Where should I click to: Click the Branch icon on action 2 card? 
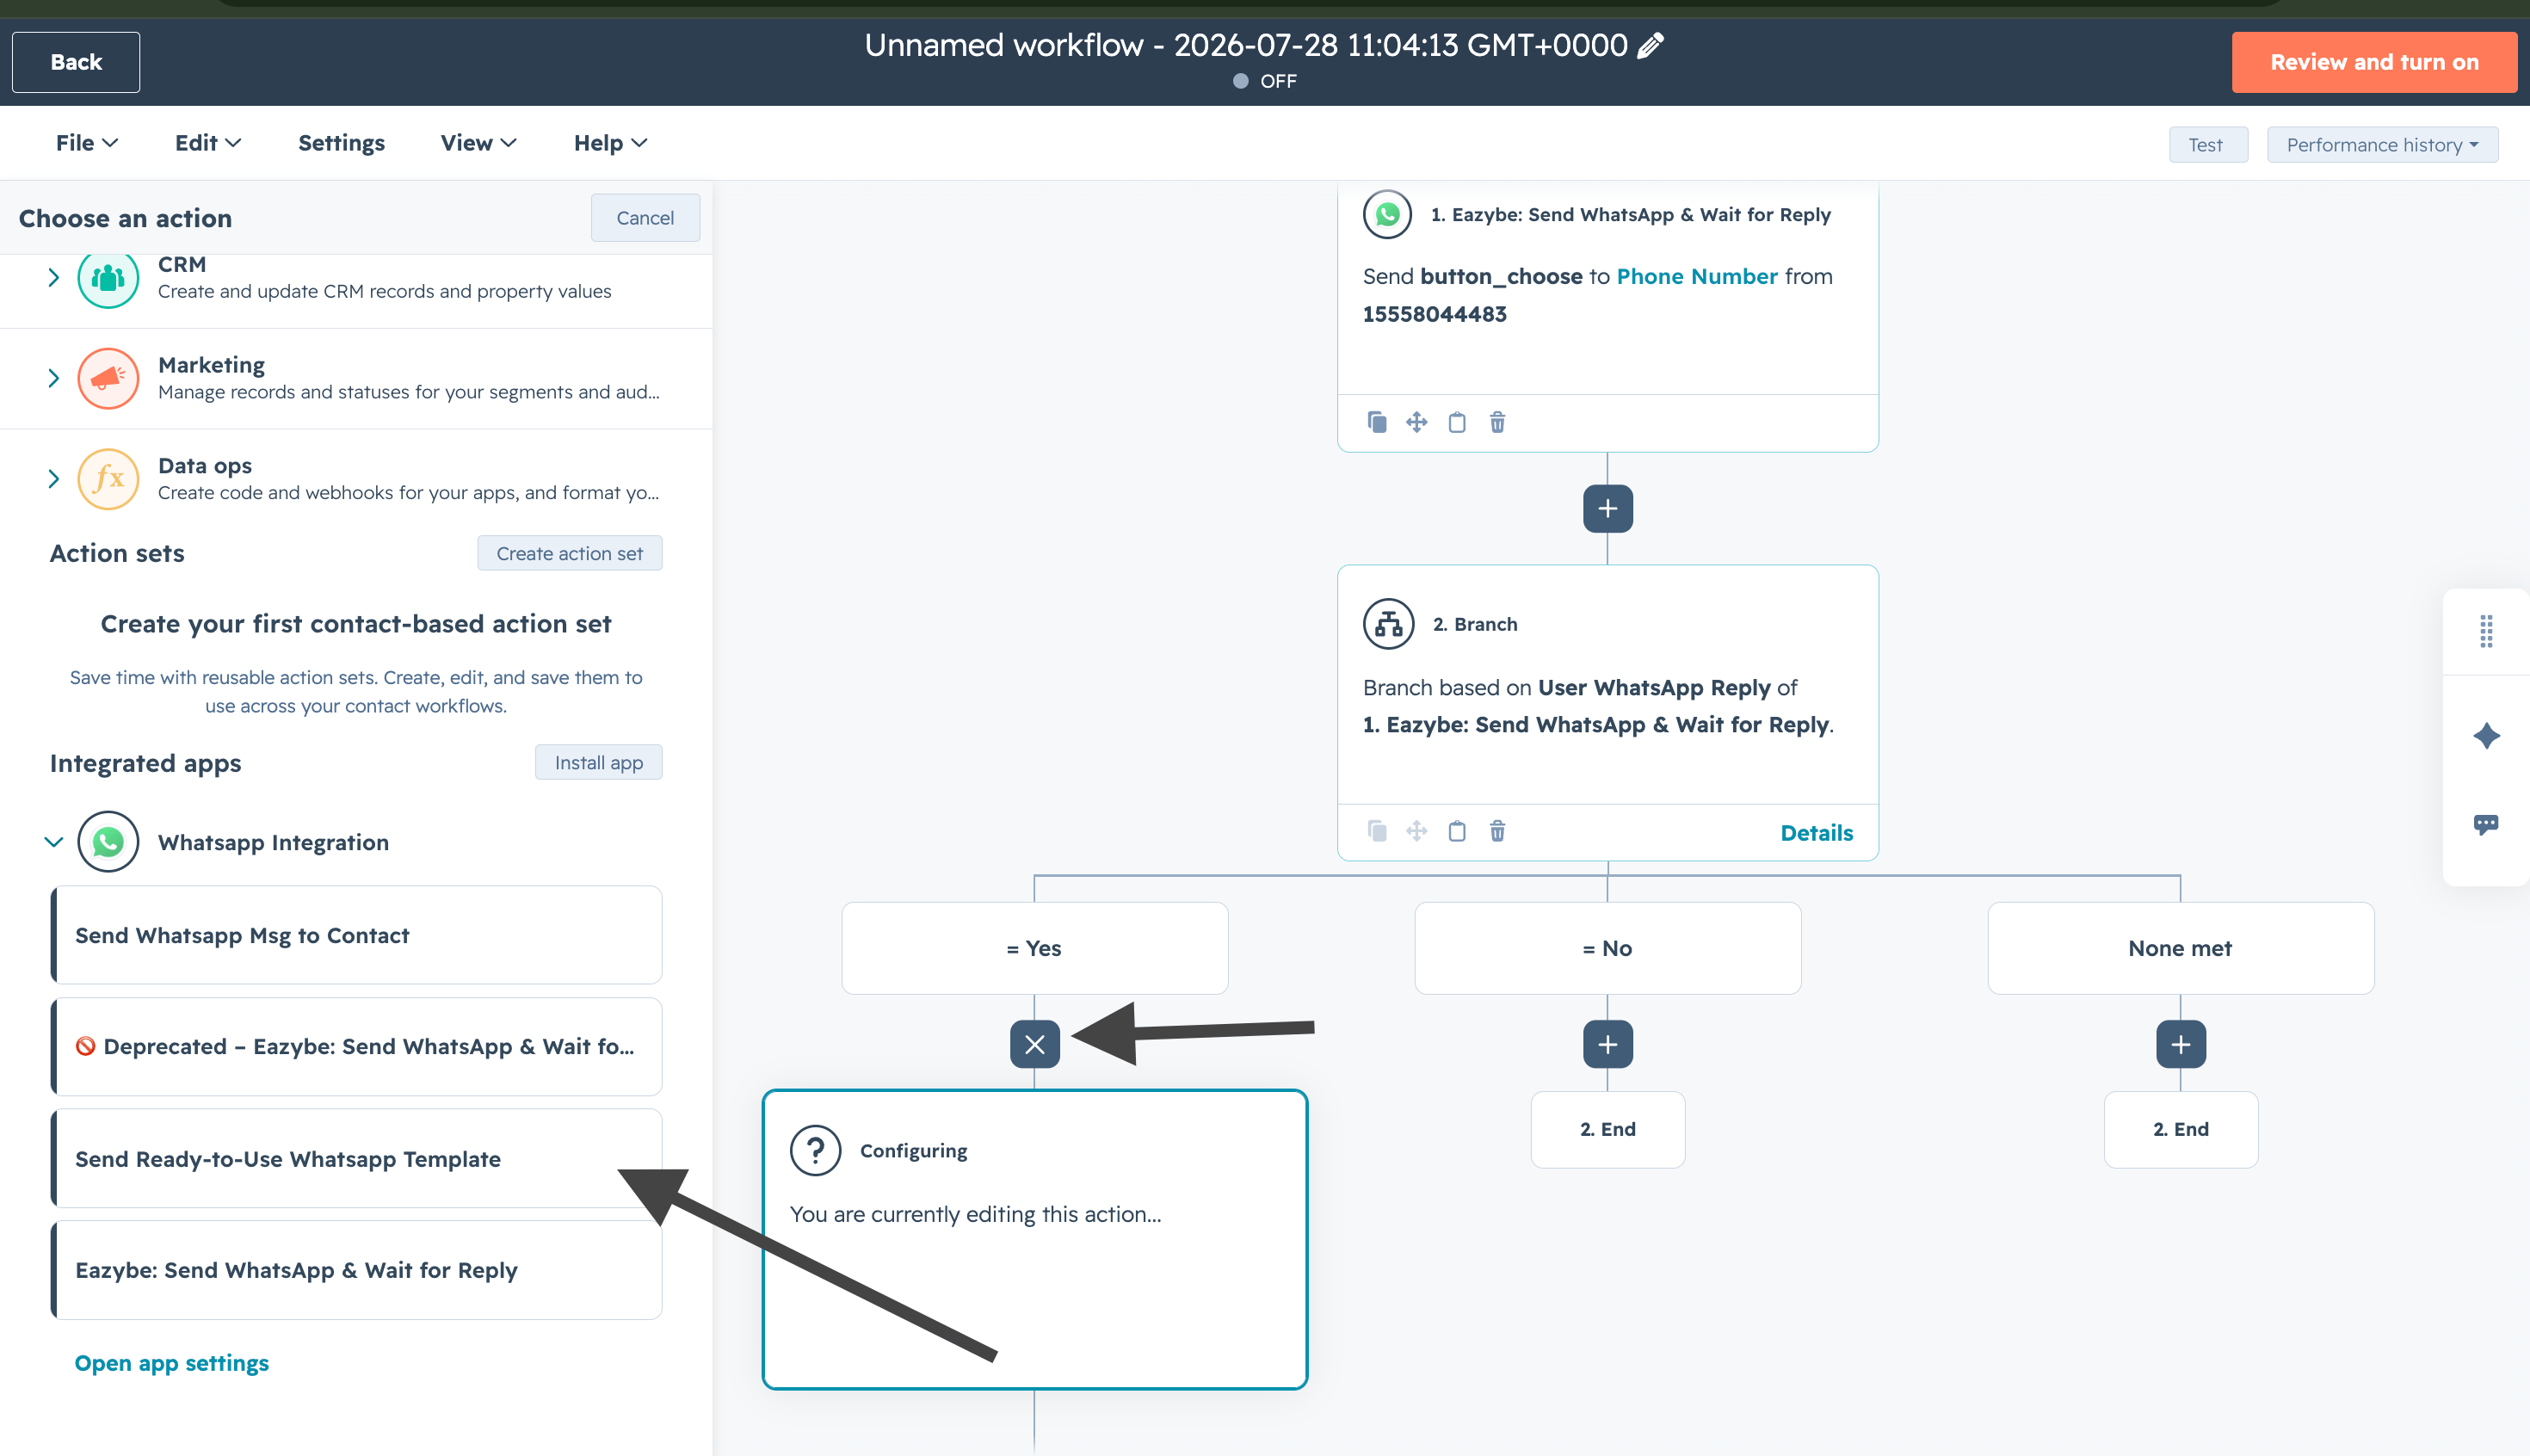1388,624
